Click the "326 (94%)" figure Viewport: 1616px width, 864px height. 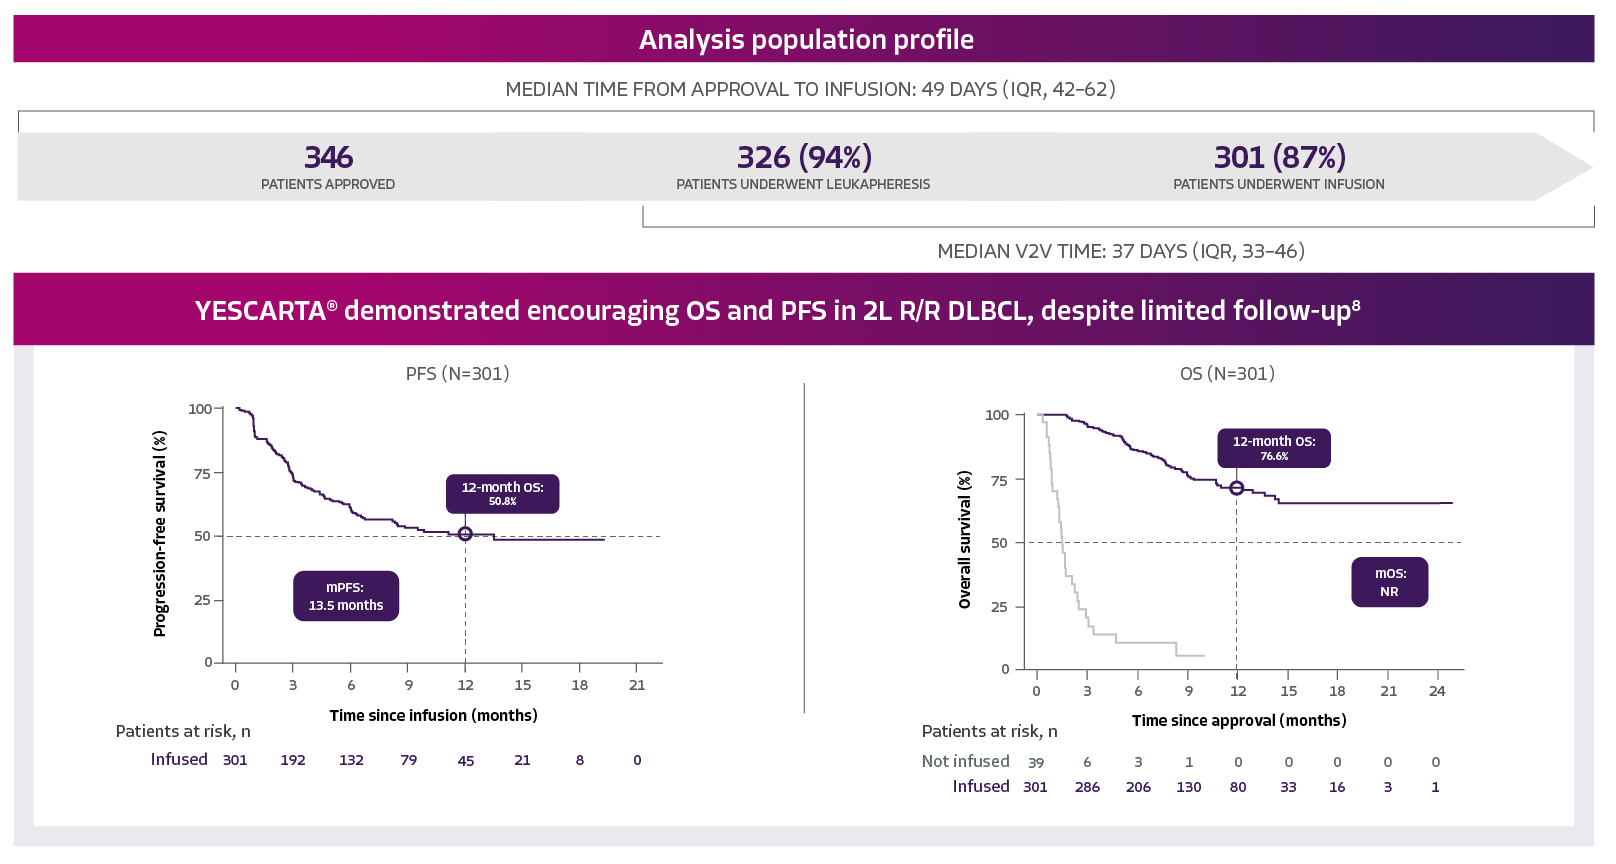pos(804,157)
